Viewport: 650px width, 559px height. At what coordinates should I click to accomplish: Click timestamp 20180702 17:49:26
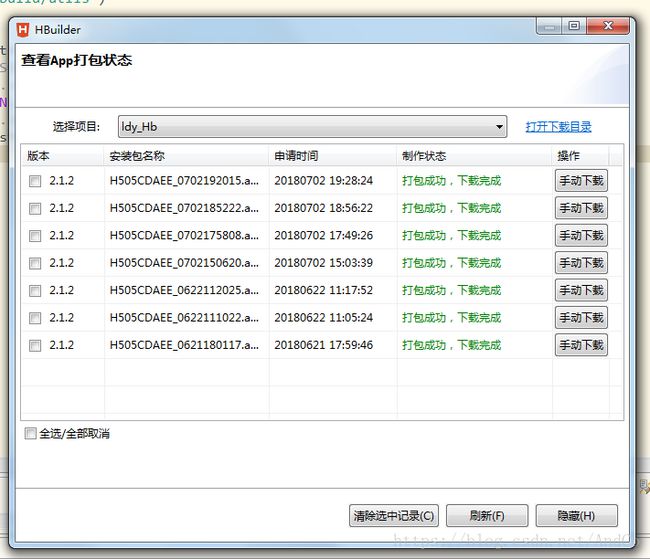coord(323,235)
